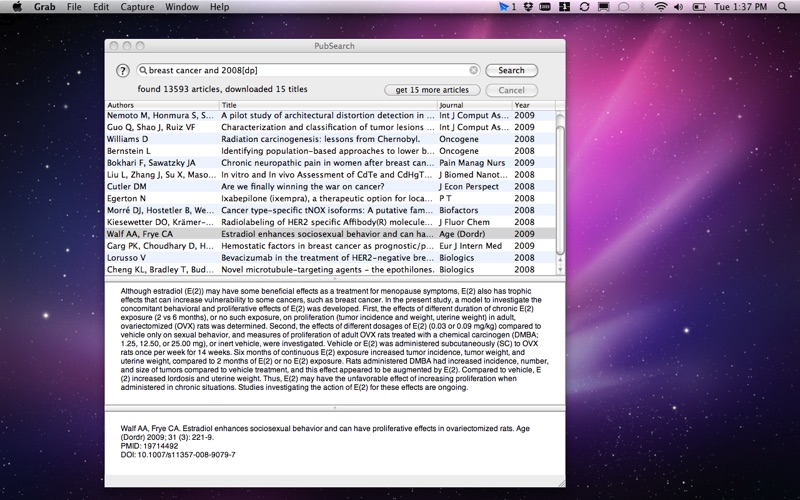Open the volume control in the menu bar
This screenshot has height=500, width=800.
coord(679,7)
